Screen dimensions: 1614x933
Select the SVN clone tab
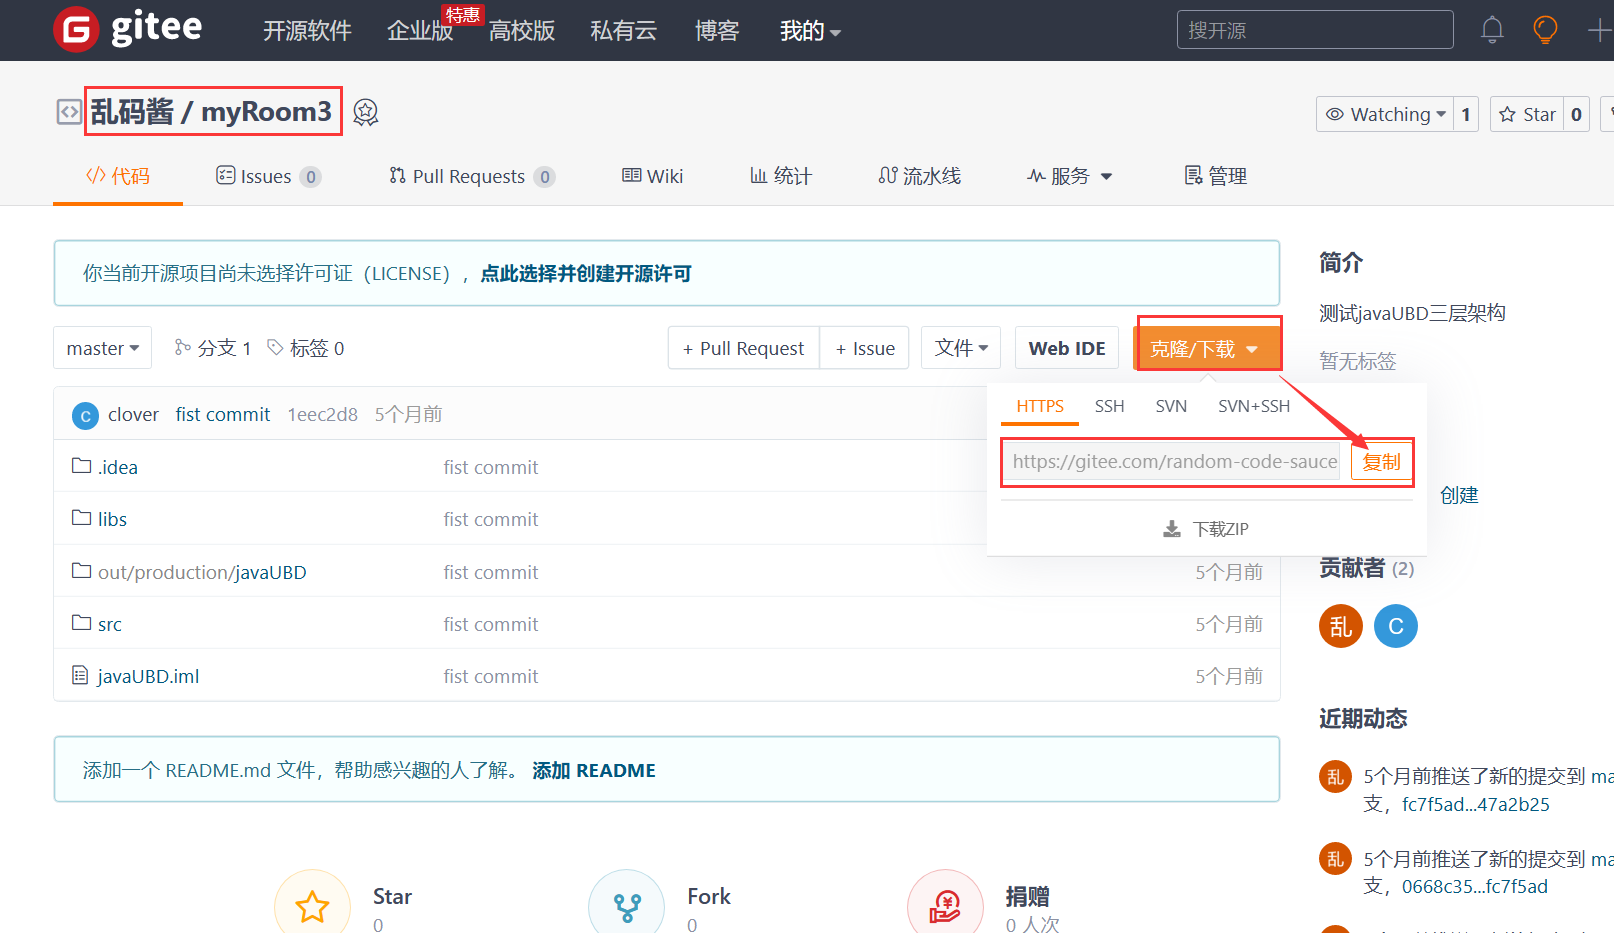pos(1171,406)
